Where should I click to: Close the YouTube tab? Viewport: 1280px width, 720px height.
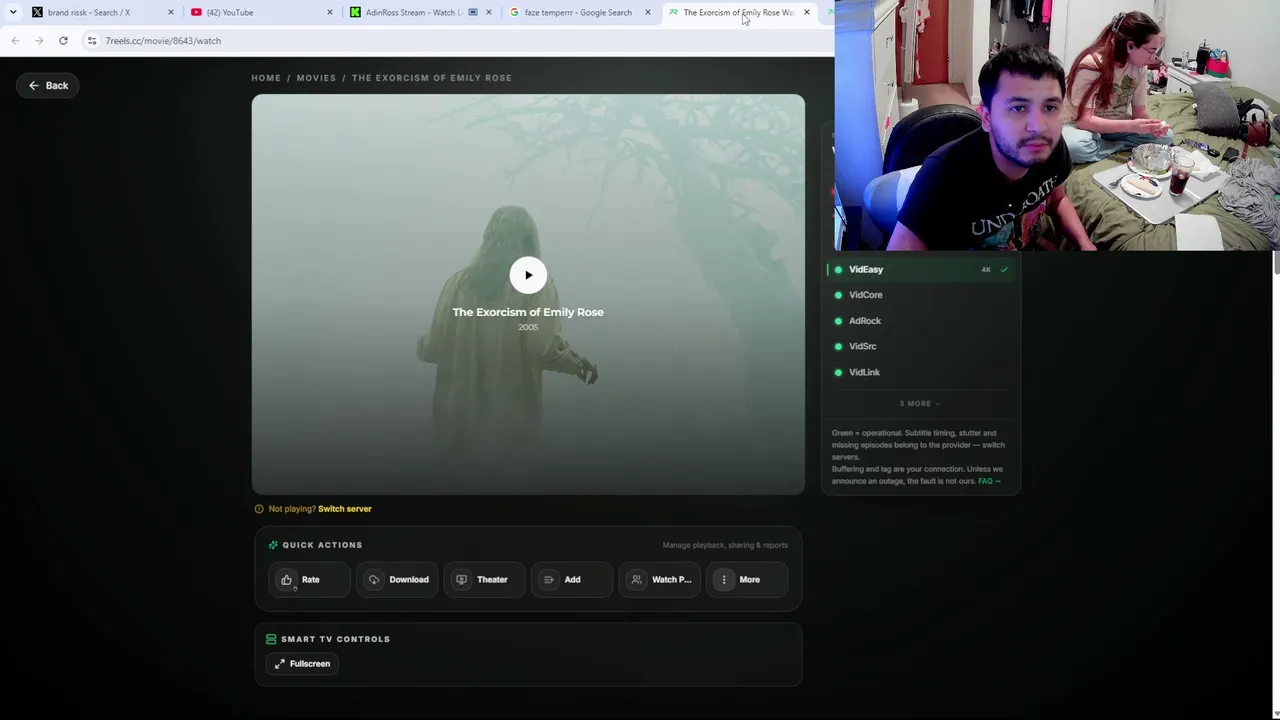[330, 12]
